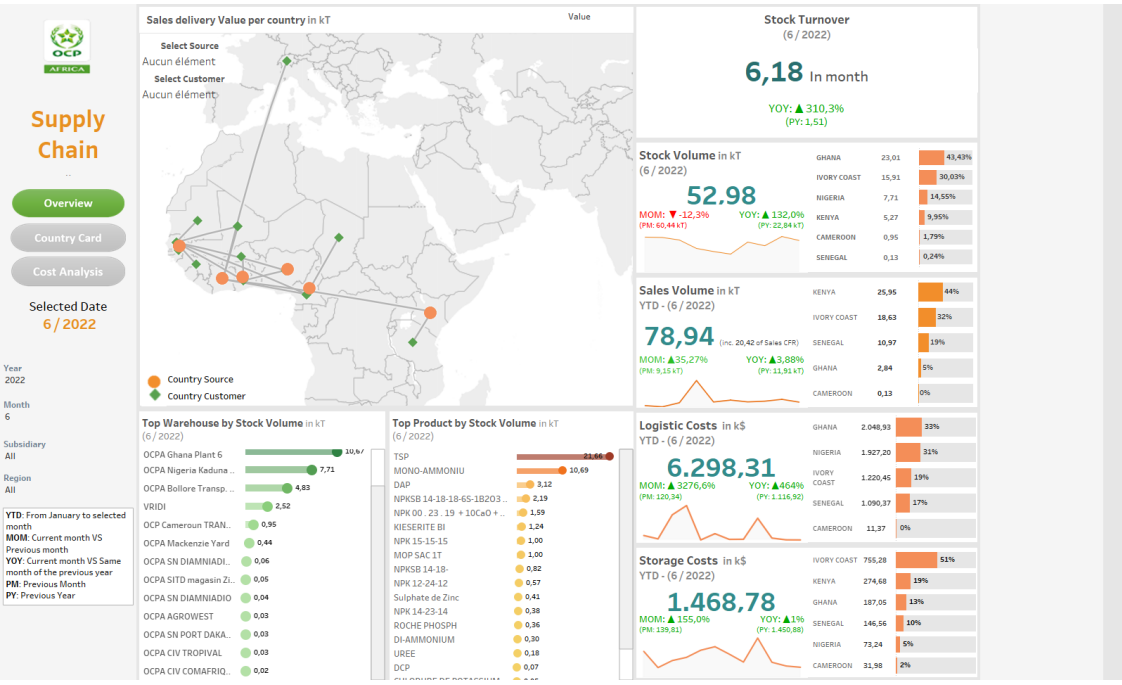Select the OCPA Nigeria Kaduna warehouse label
Viewport: 1122px width, 685px height.
pos(189,470)
